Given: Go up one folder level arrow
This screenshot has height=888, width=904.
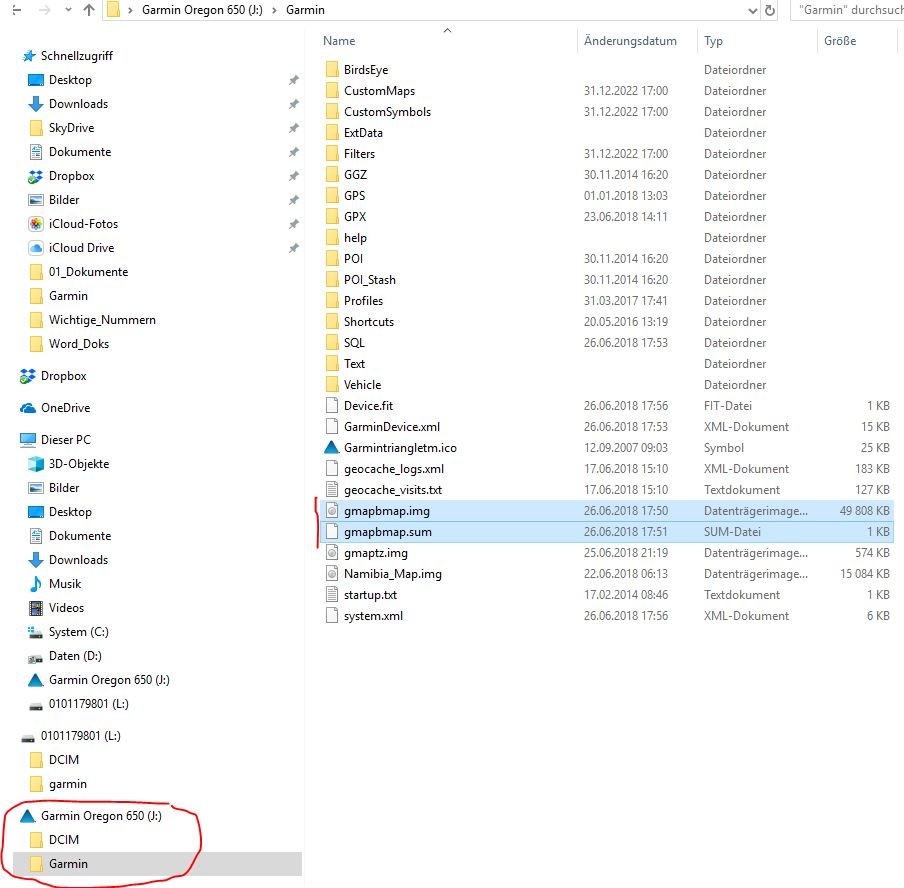Looking at the screenshot, I should 89,10.
